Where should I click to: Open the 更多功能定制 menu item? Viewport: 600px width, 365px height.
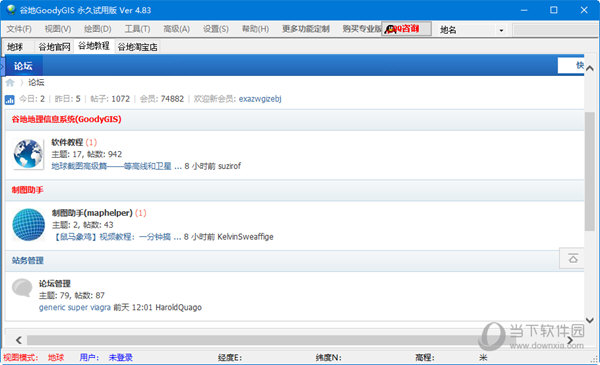click(306, 29)
